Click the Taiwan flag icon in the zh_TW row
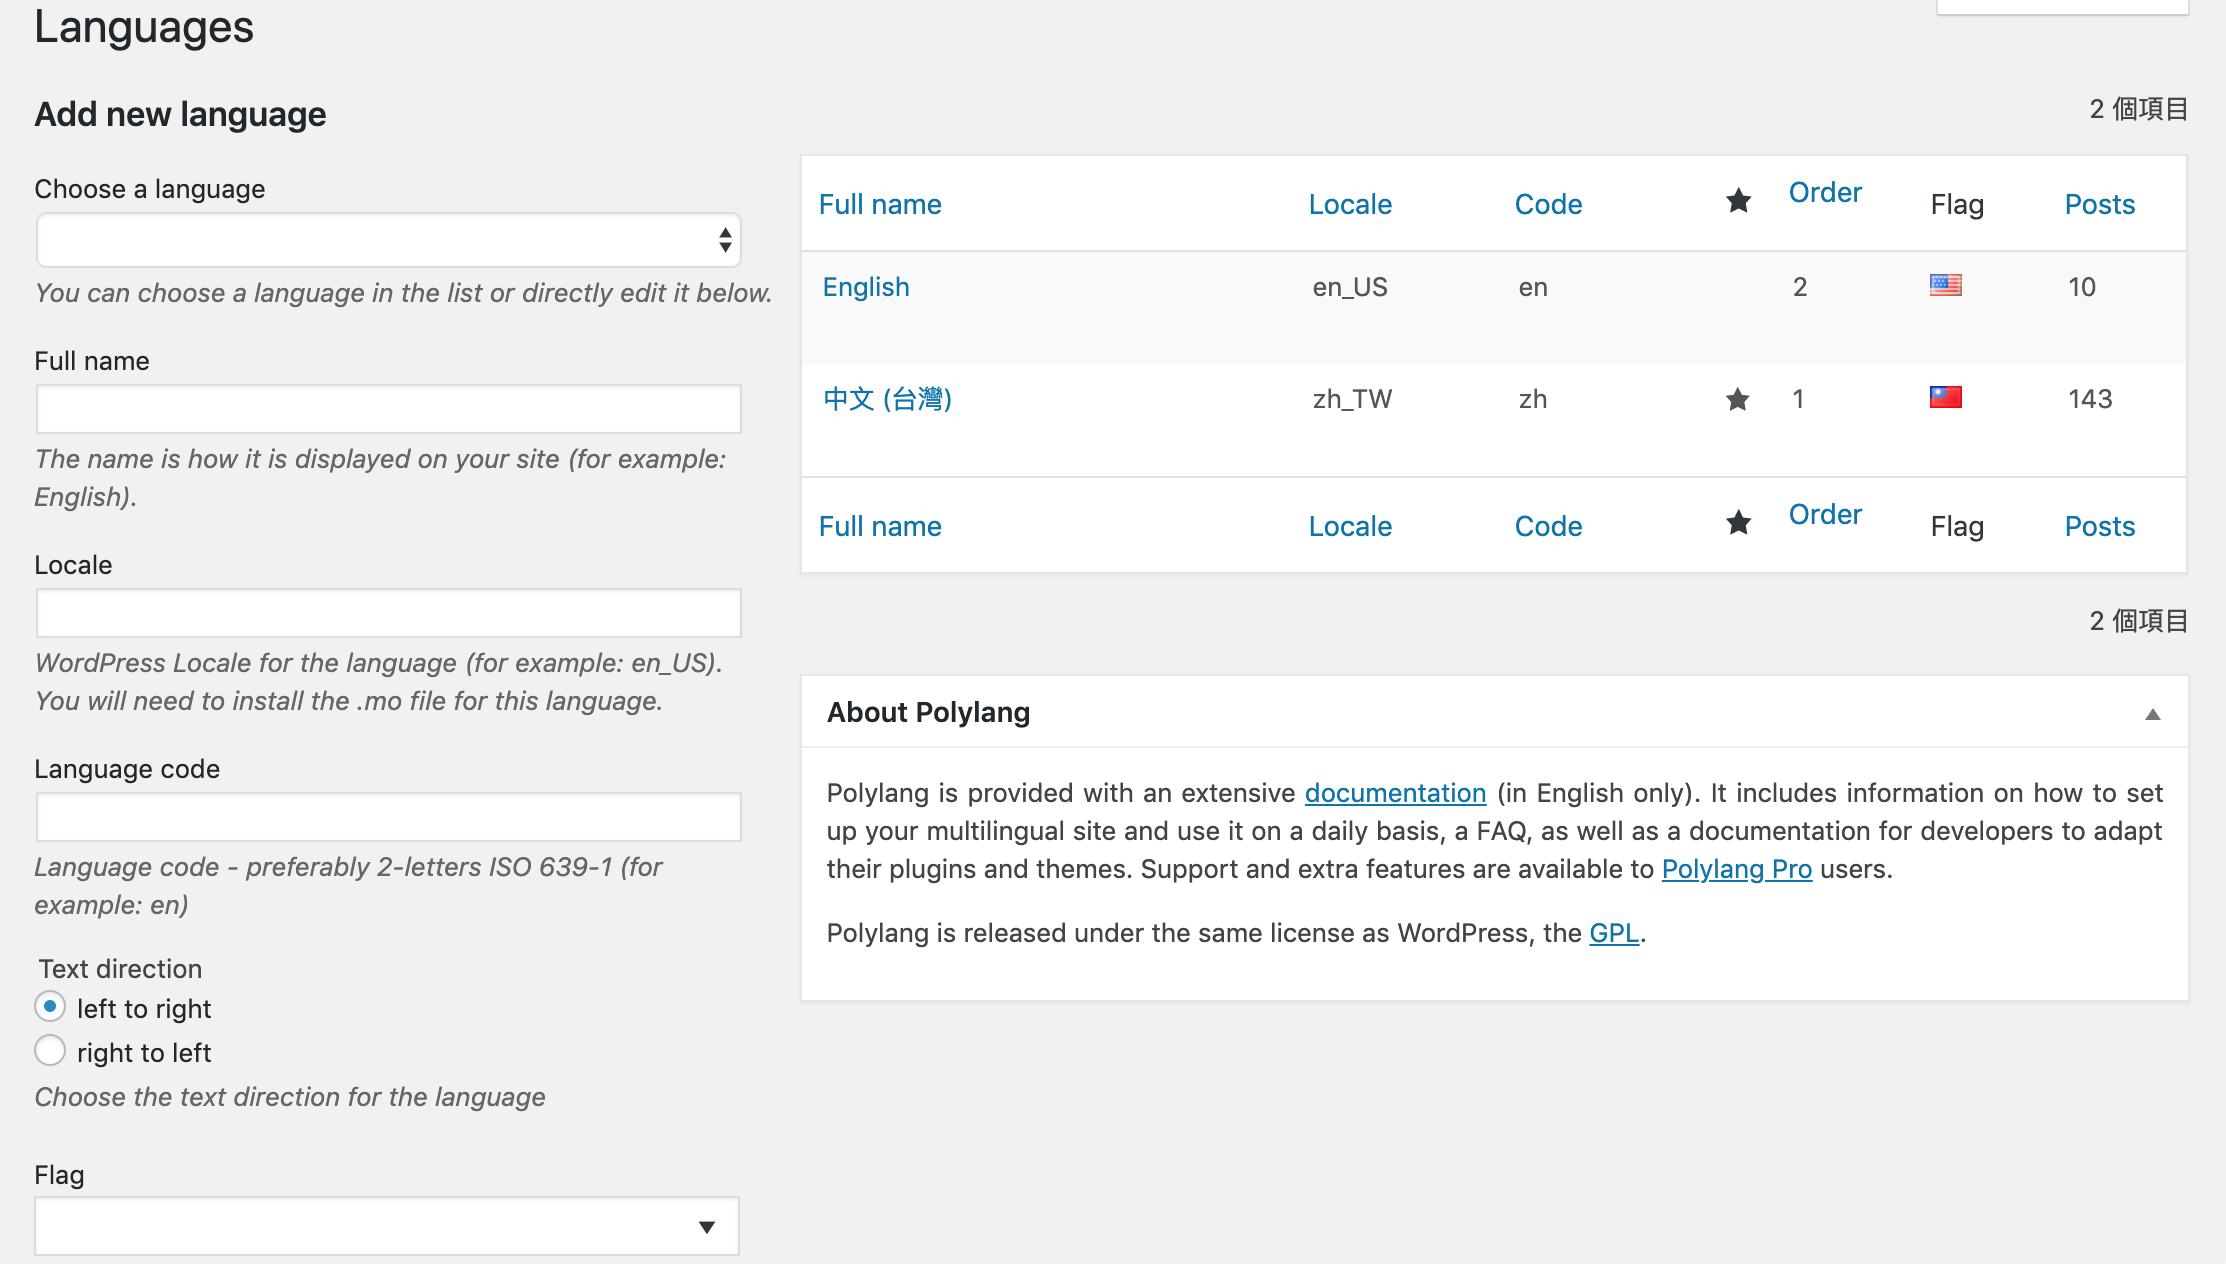 point(1945,398)
